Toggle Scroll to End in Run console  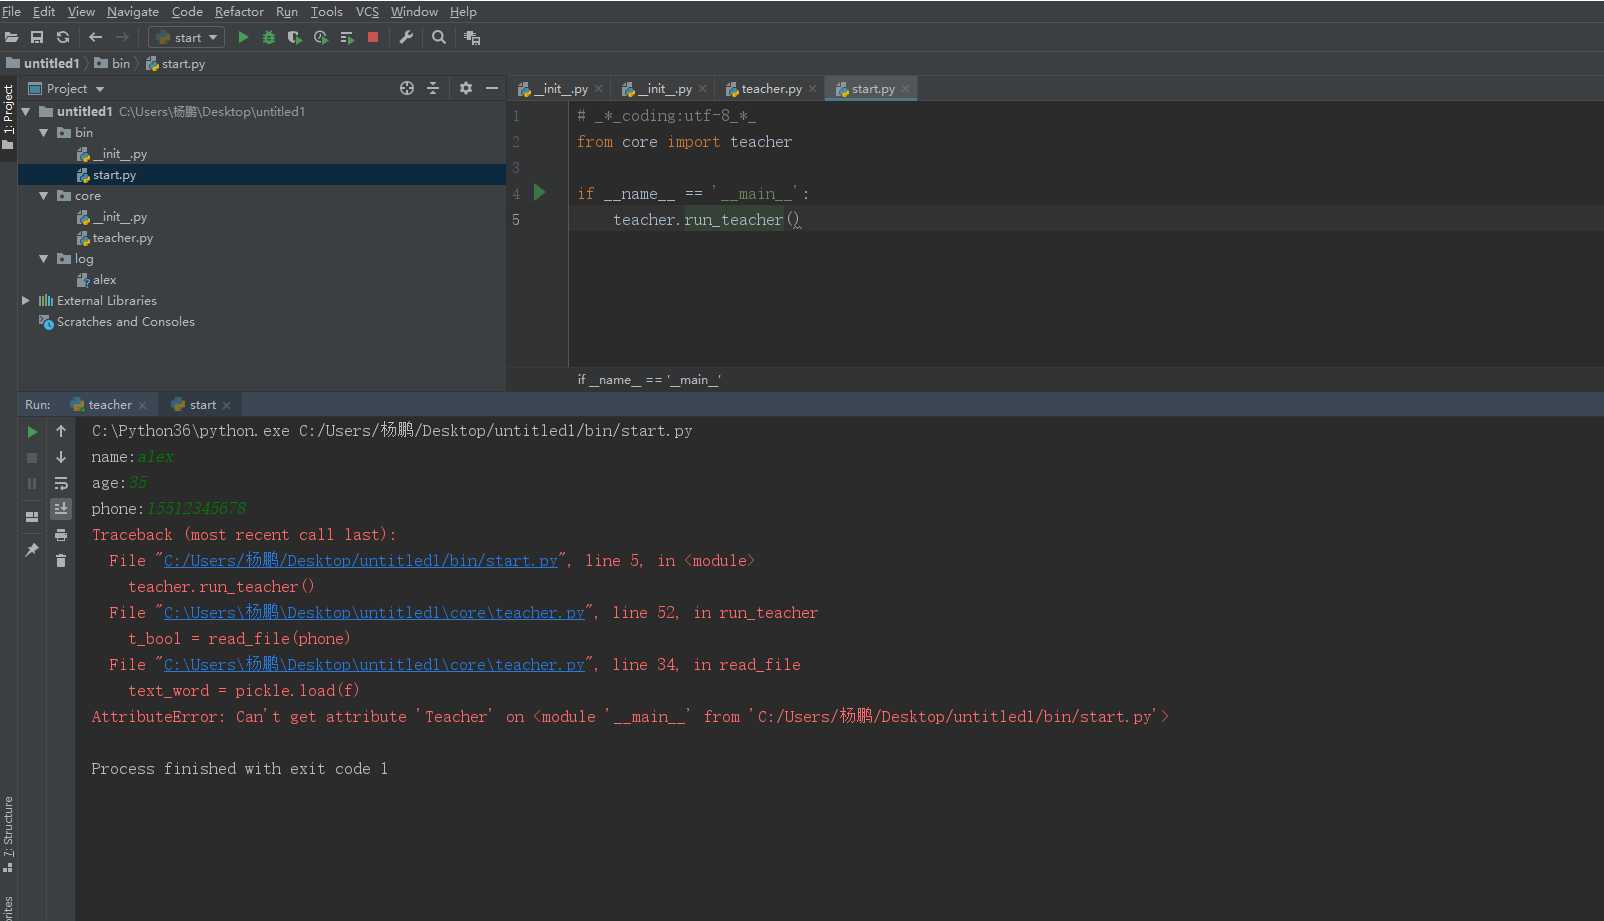coord(61,509)
